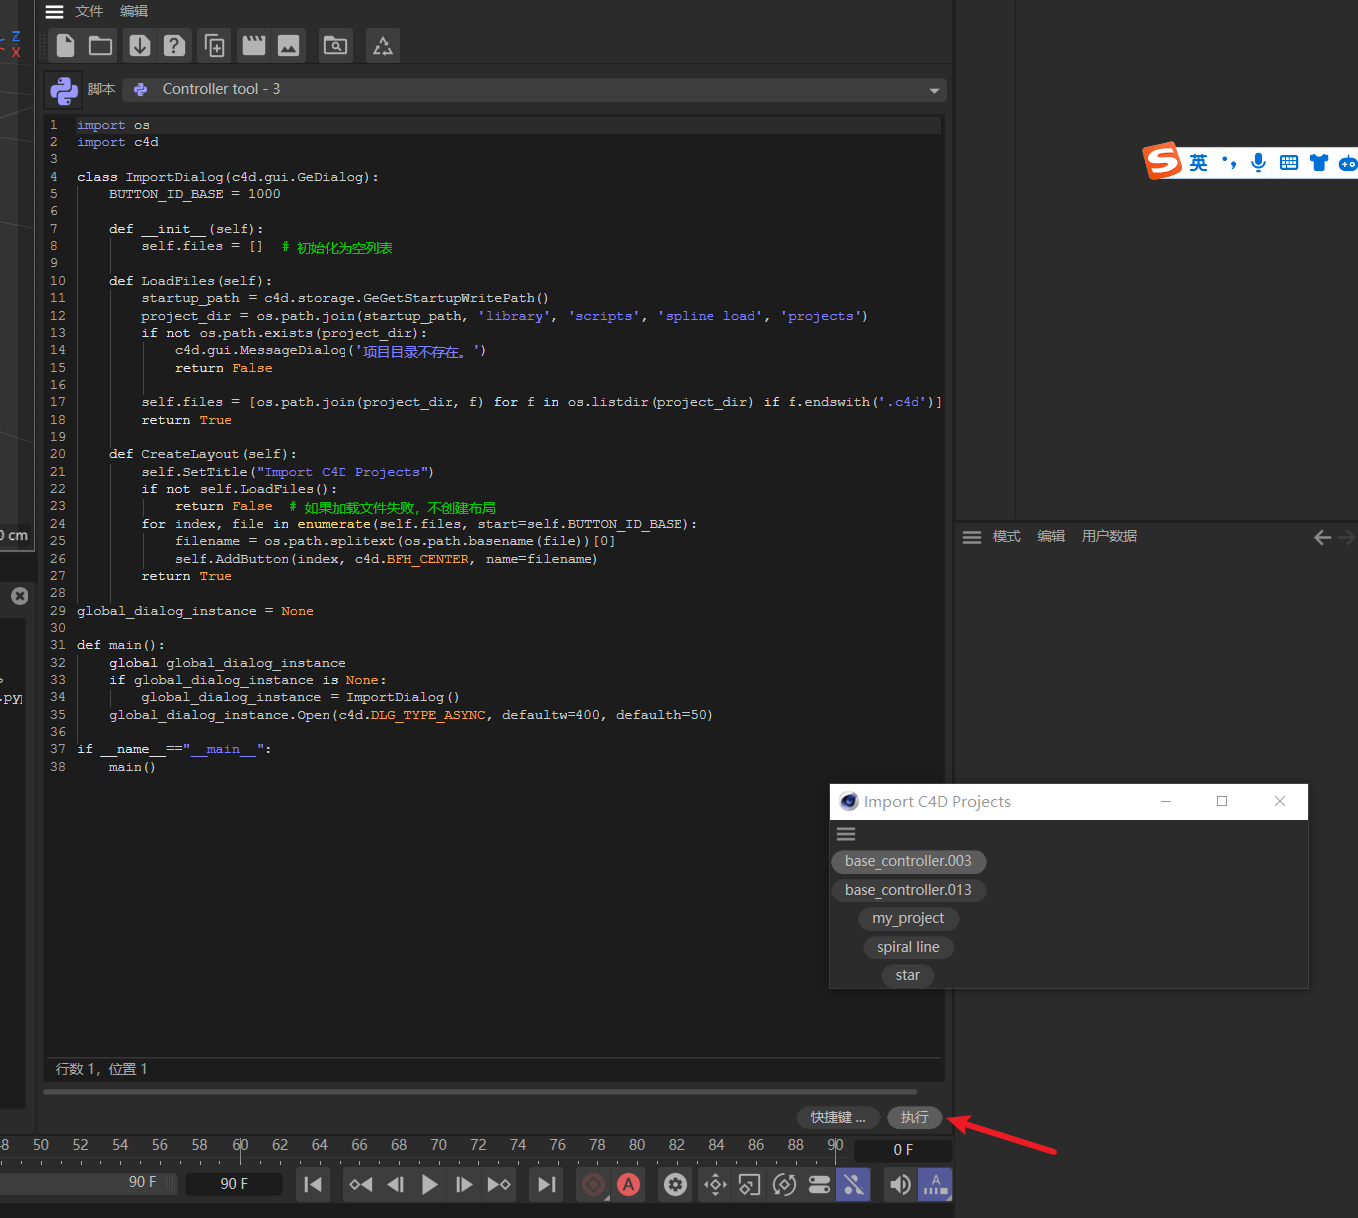The width and height of the screenshot is (1358, 1218).
Task: Open the 编辑 menu in script manager
Action: coord(134,11)
